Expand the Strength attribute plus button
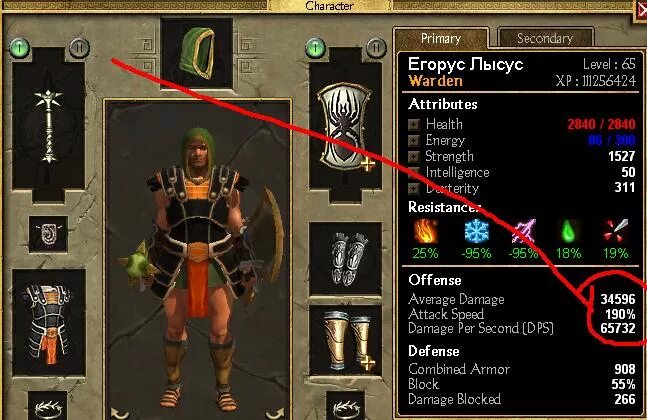Screen dimensions: 647x420 pos(413,156)
